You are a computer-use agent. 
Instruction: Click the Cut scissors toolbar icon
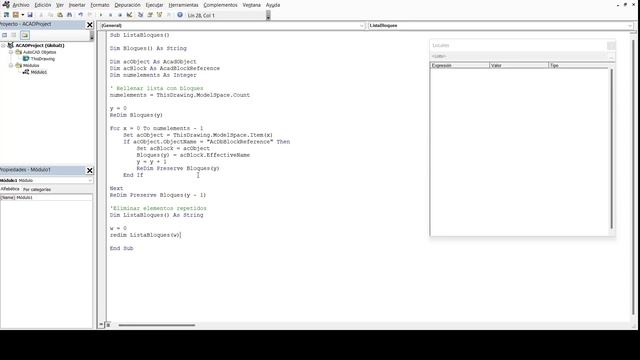41,15
